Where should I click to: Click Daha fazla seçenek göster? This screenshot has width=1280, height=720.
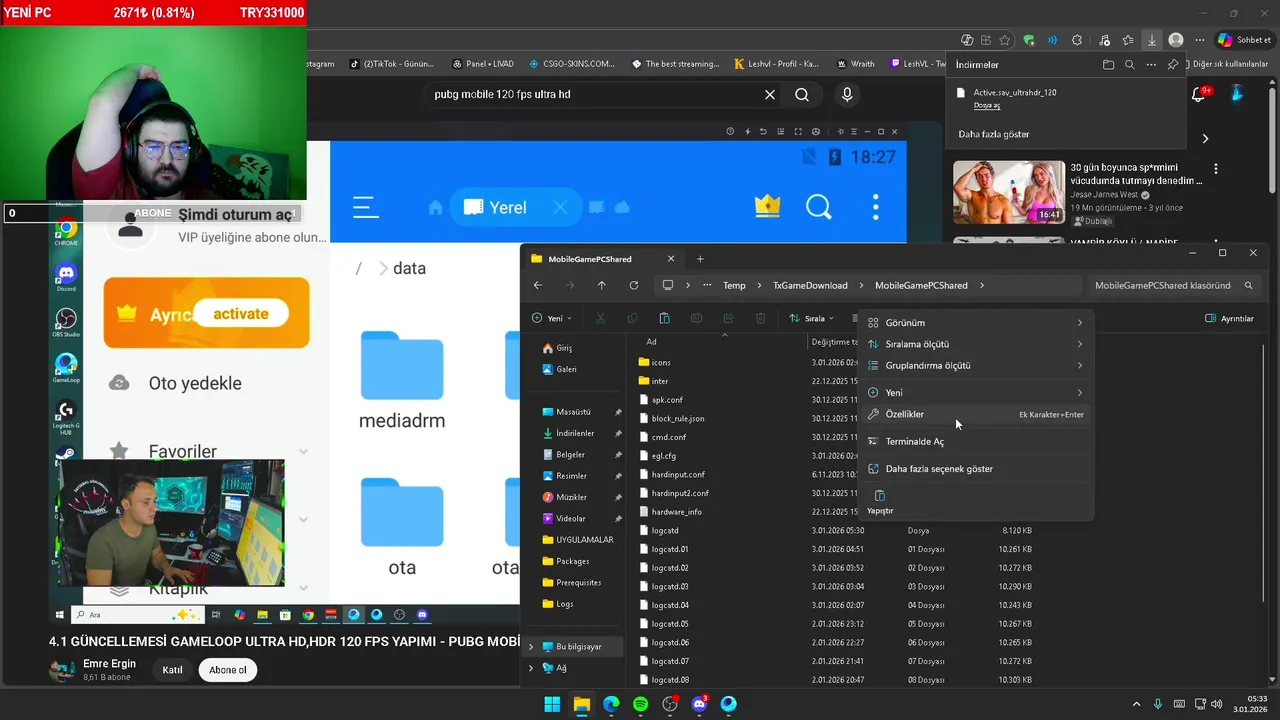click(976, 468)
